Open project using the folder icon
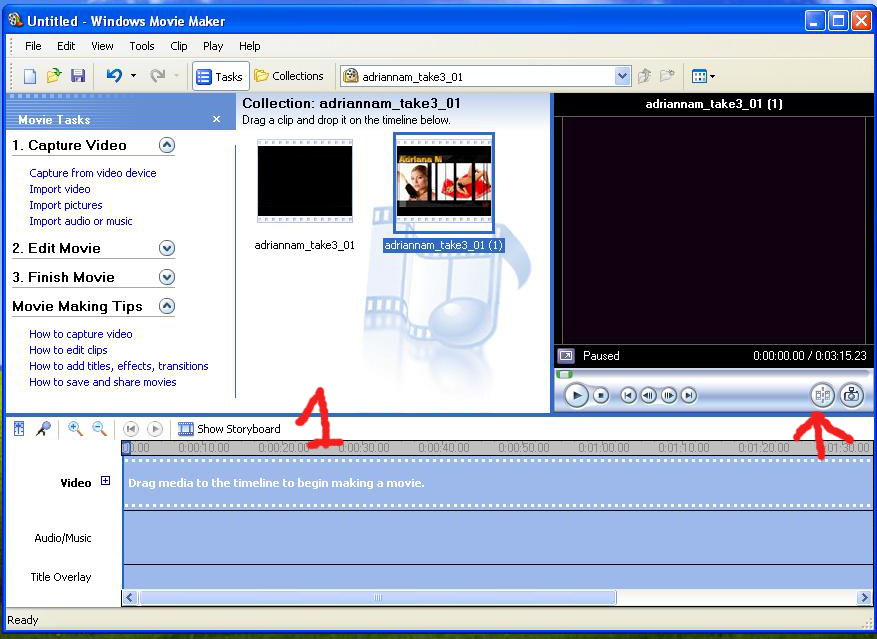 coord(54,76)
